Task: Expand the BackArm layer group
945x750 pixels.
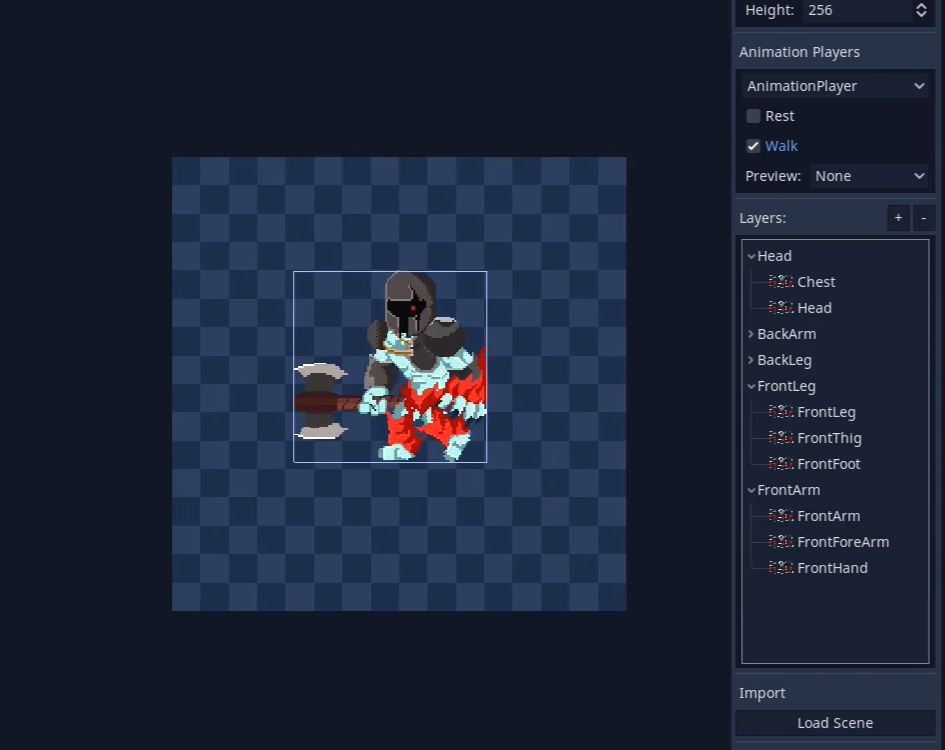Action: (x=751, y=334)
